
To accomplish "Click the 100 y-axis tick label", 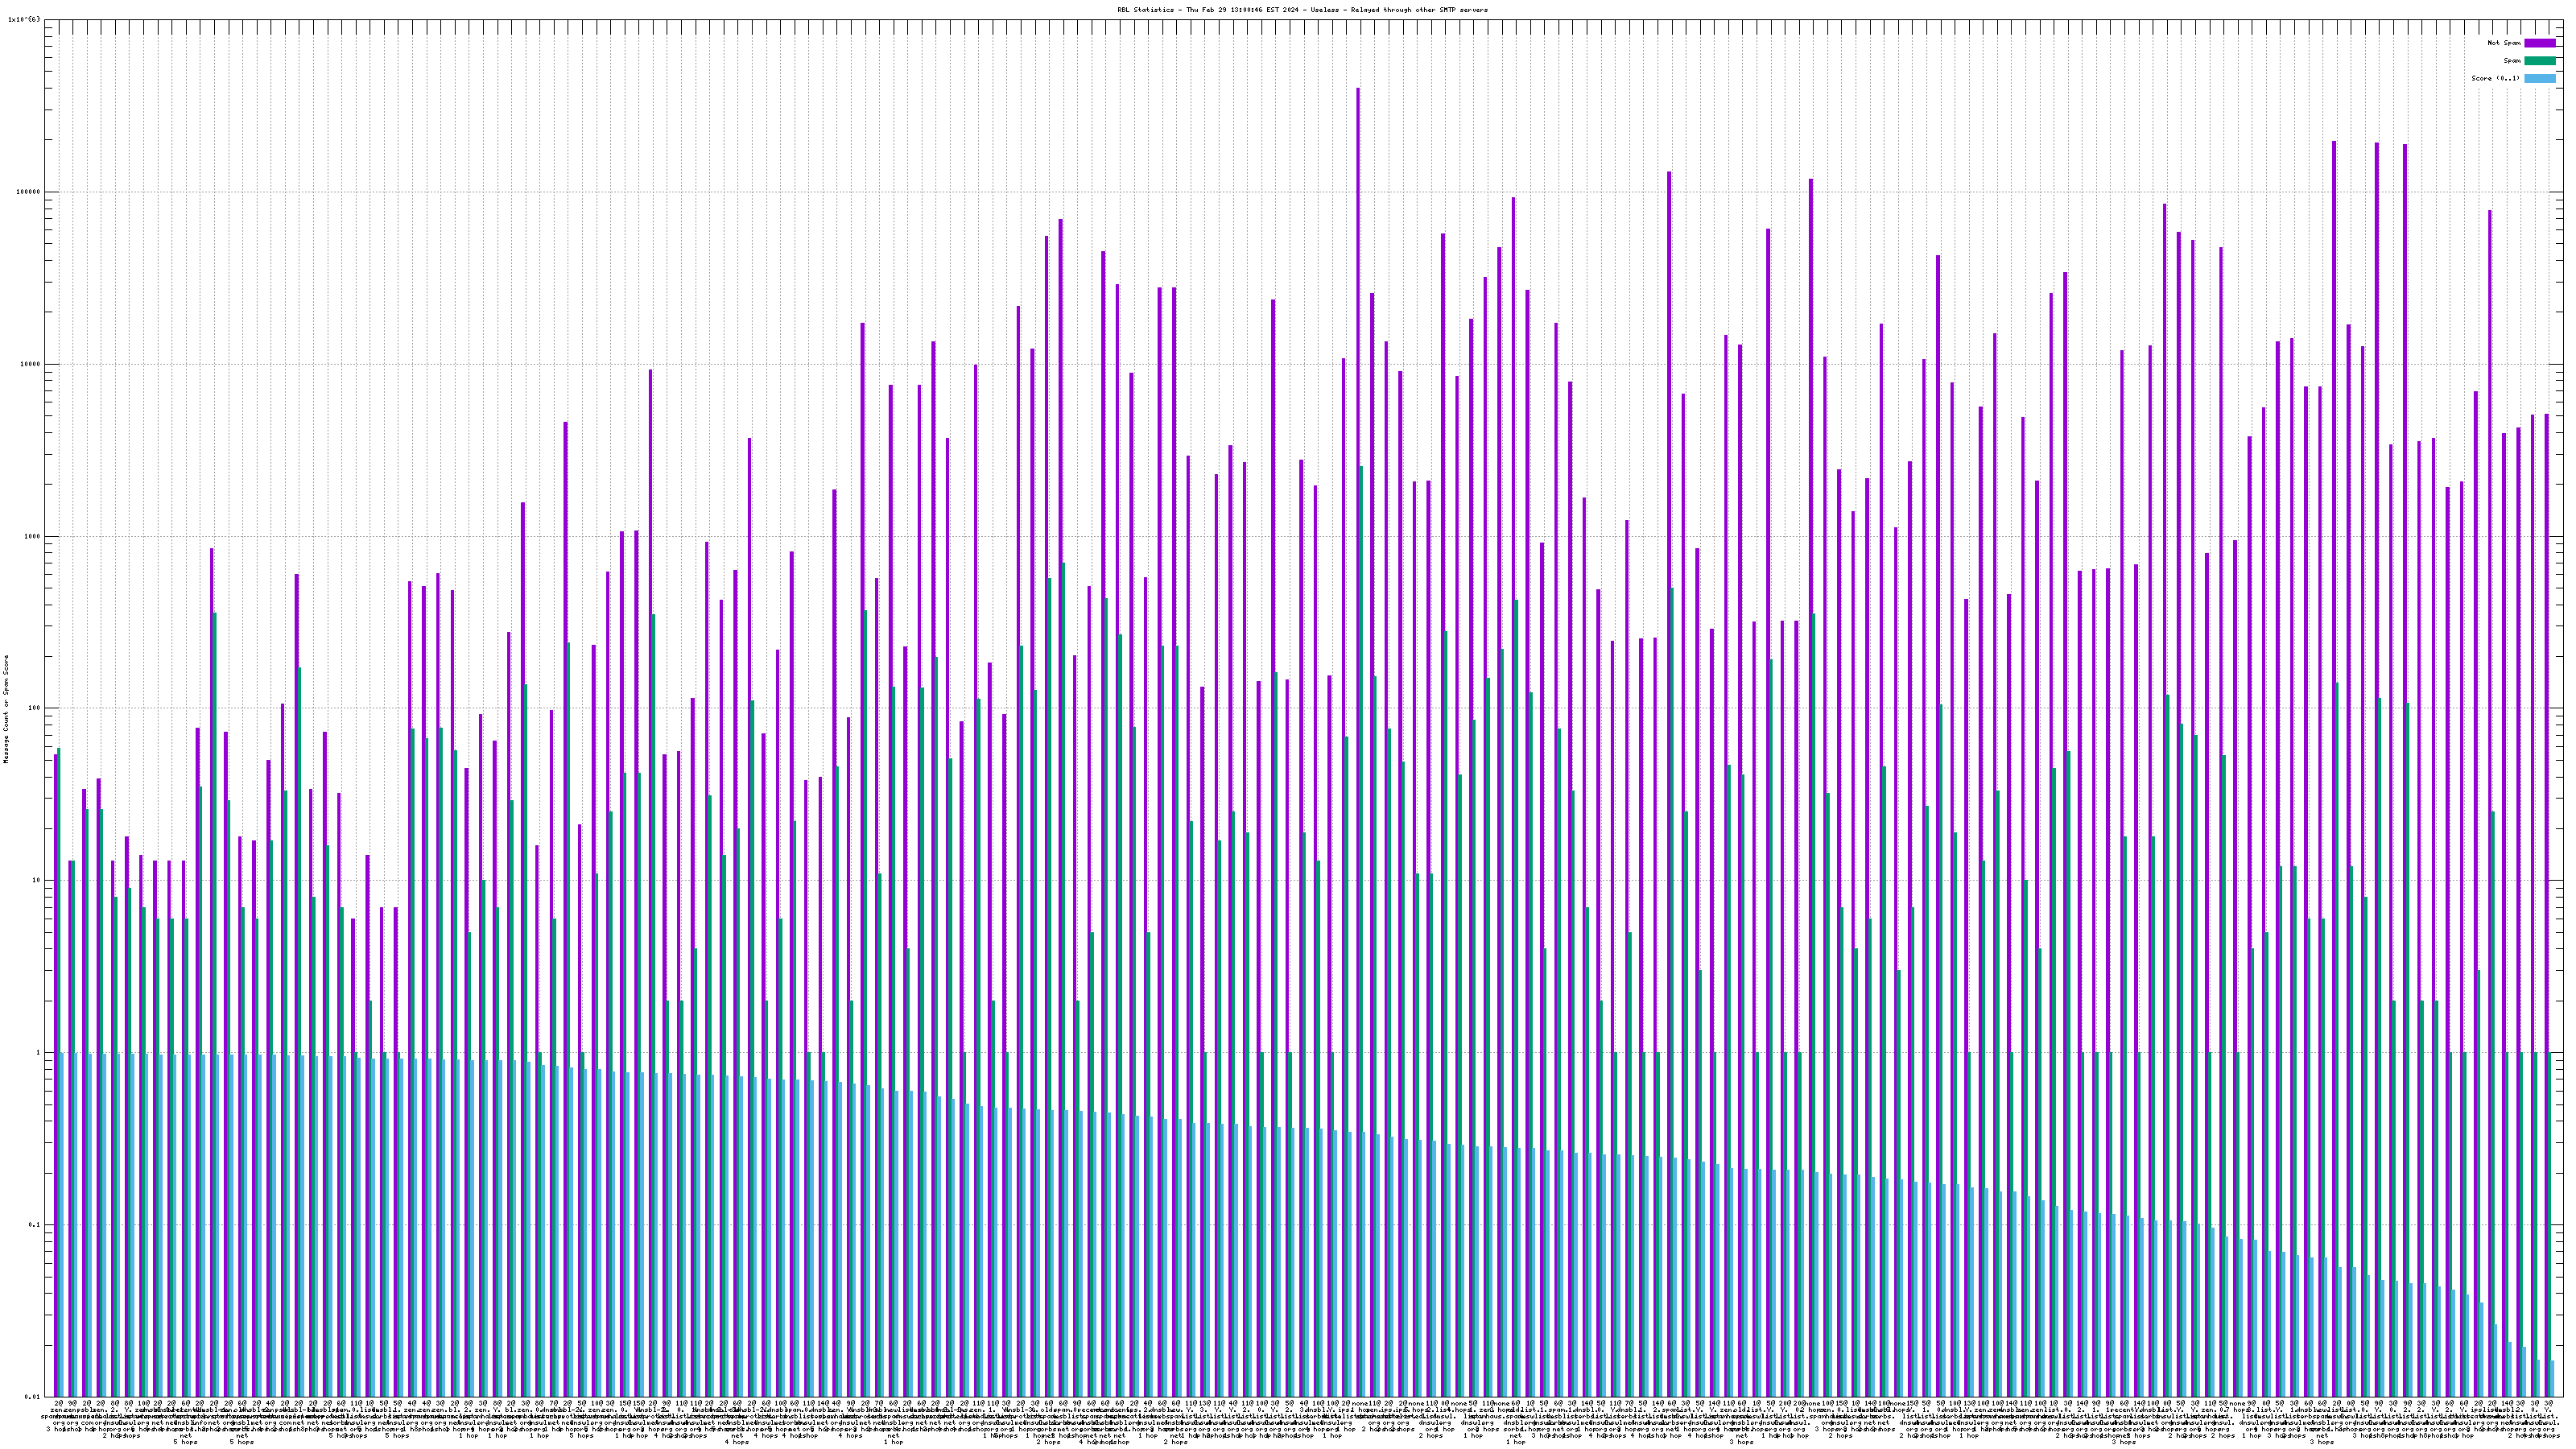I will pyautogui.click(x=34, y=708).
